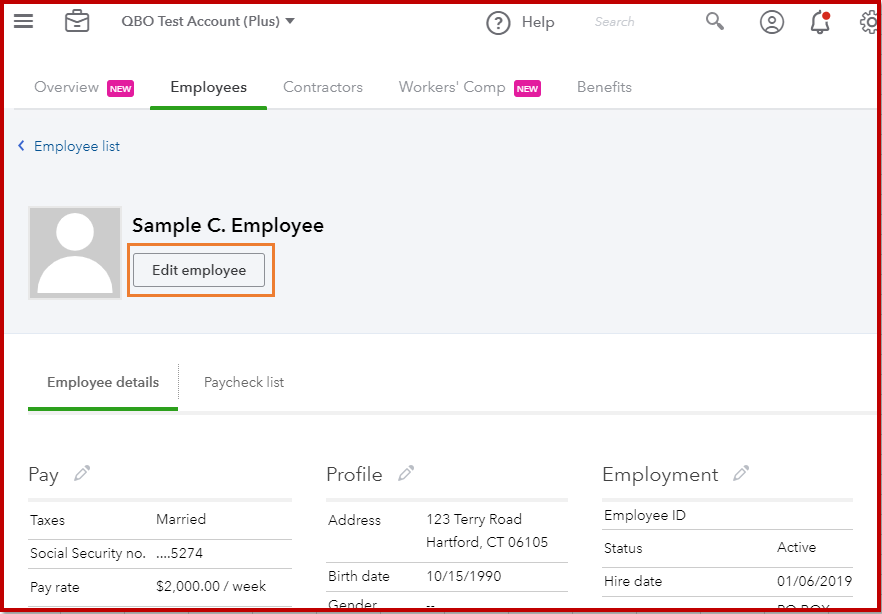Open the hamburger navigation menu
This screenshot has width=882, height=614.
click(x=23, y=21)
